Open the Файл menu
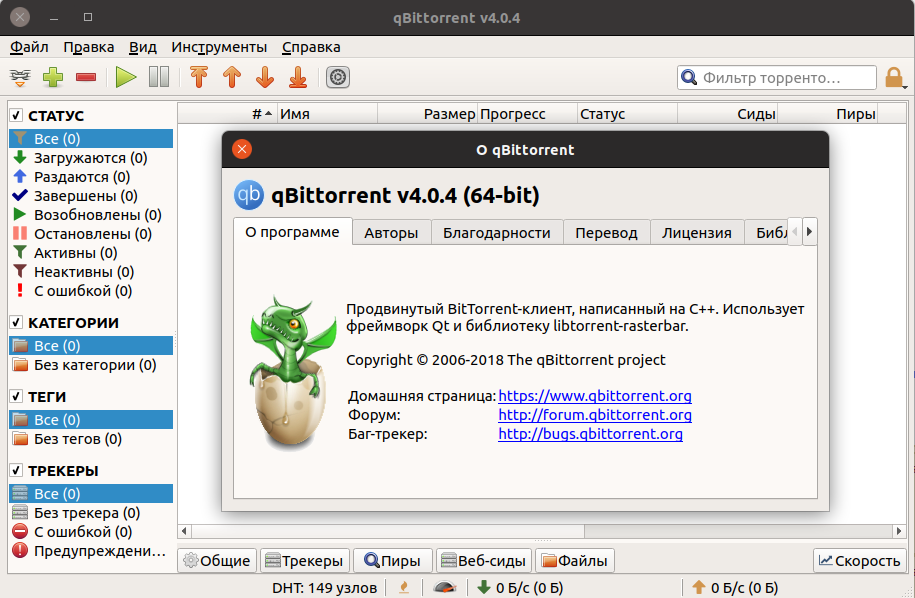The image size is (915, 598). pyautogui.click(x=29, y=47)
